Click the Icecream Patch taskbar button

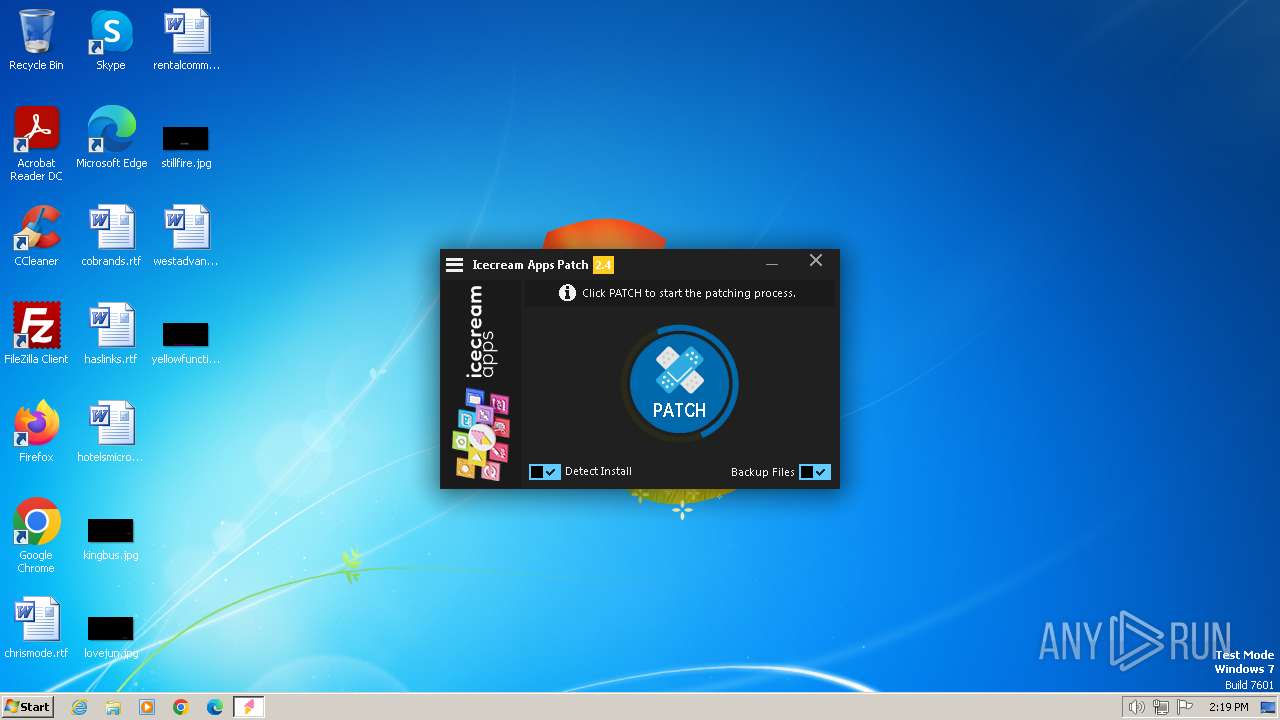[249, 707]
